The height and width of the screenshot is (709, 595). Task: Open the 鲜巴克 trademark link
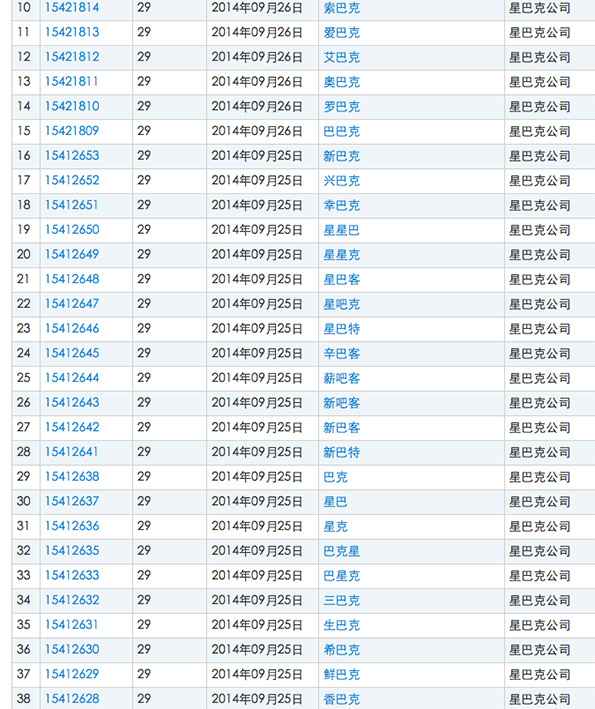click(x=341, y=675)
